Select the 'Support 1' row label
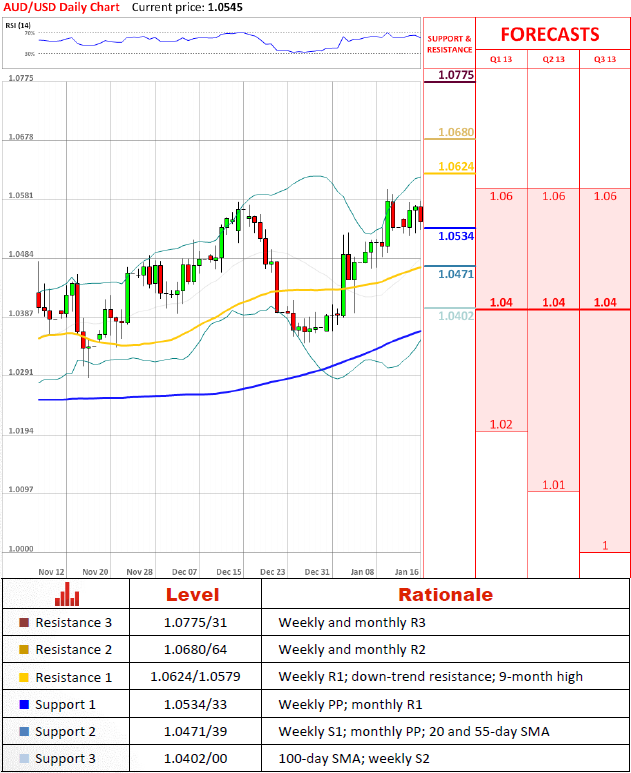This screenshot has height=773, width=631. pyautogui.click(x=65, y=705)
